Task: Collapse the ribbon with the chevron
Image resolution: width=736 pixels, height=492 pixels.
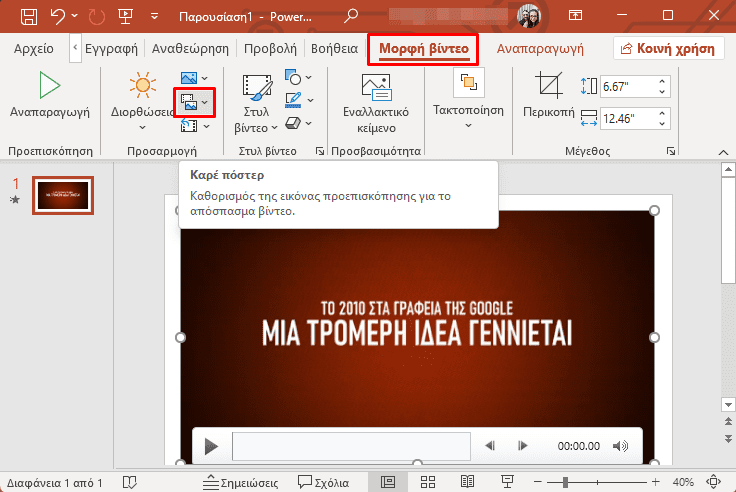Action: 723,152
